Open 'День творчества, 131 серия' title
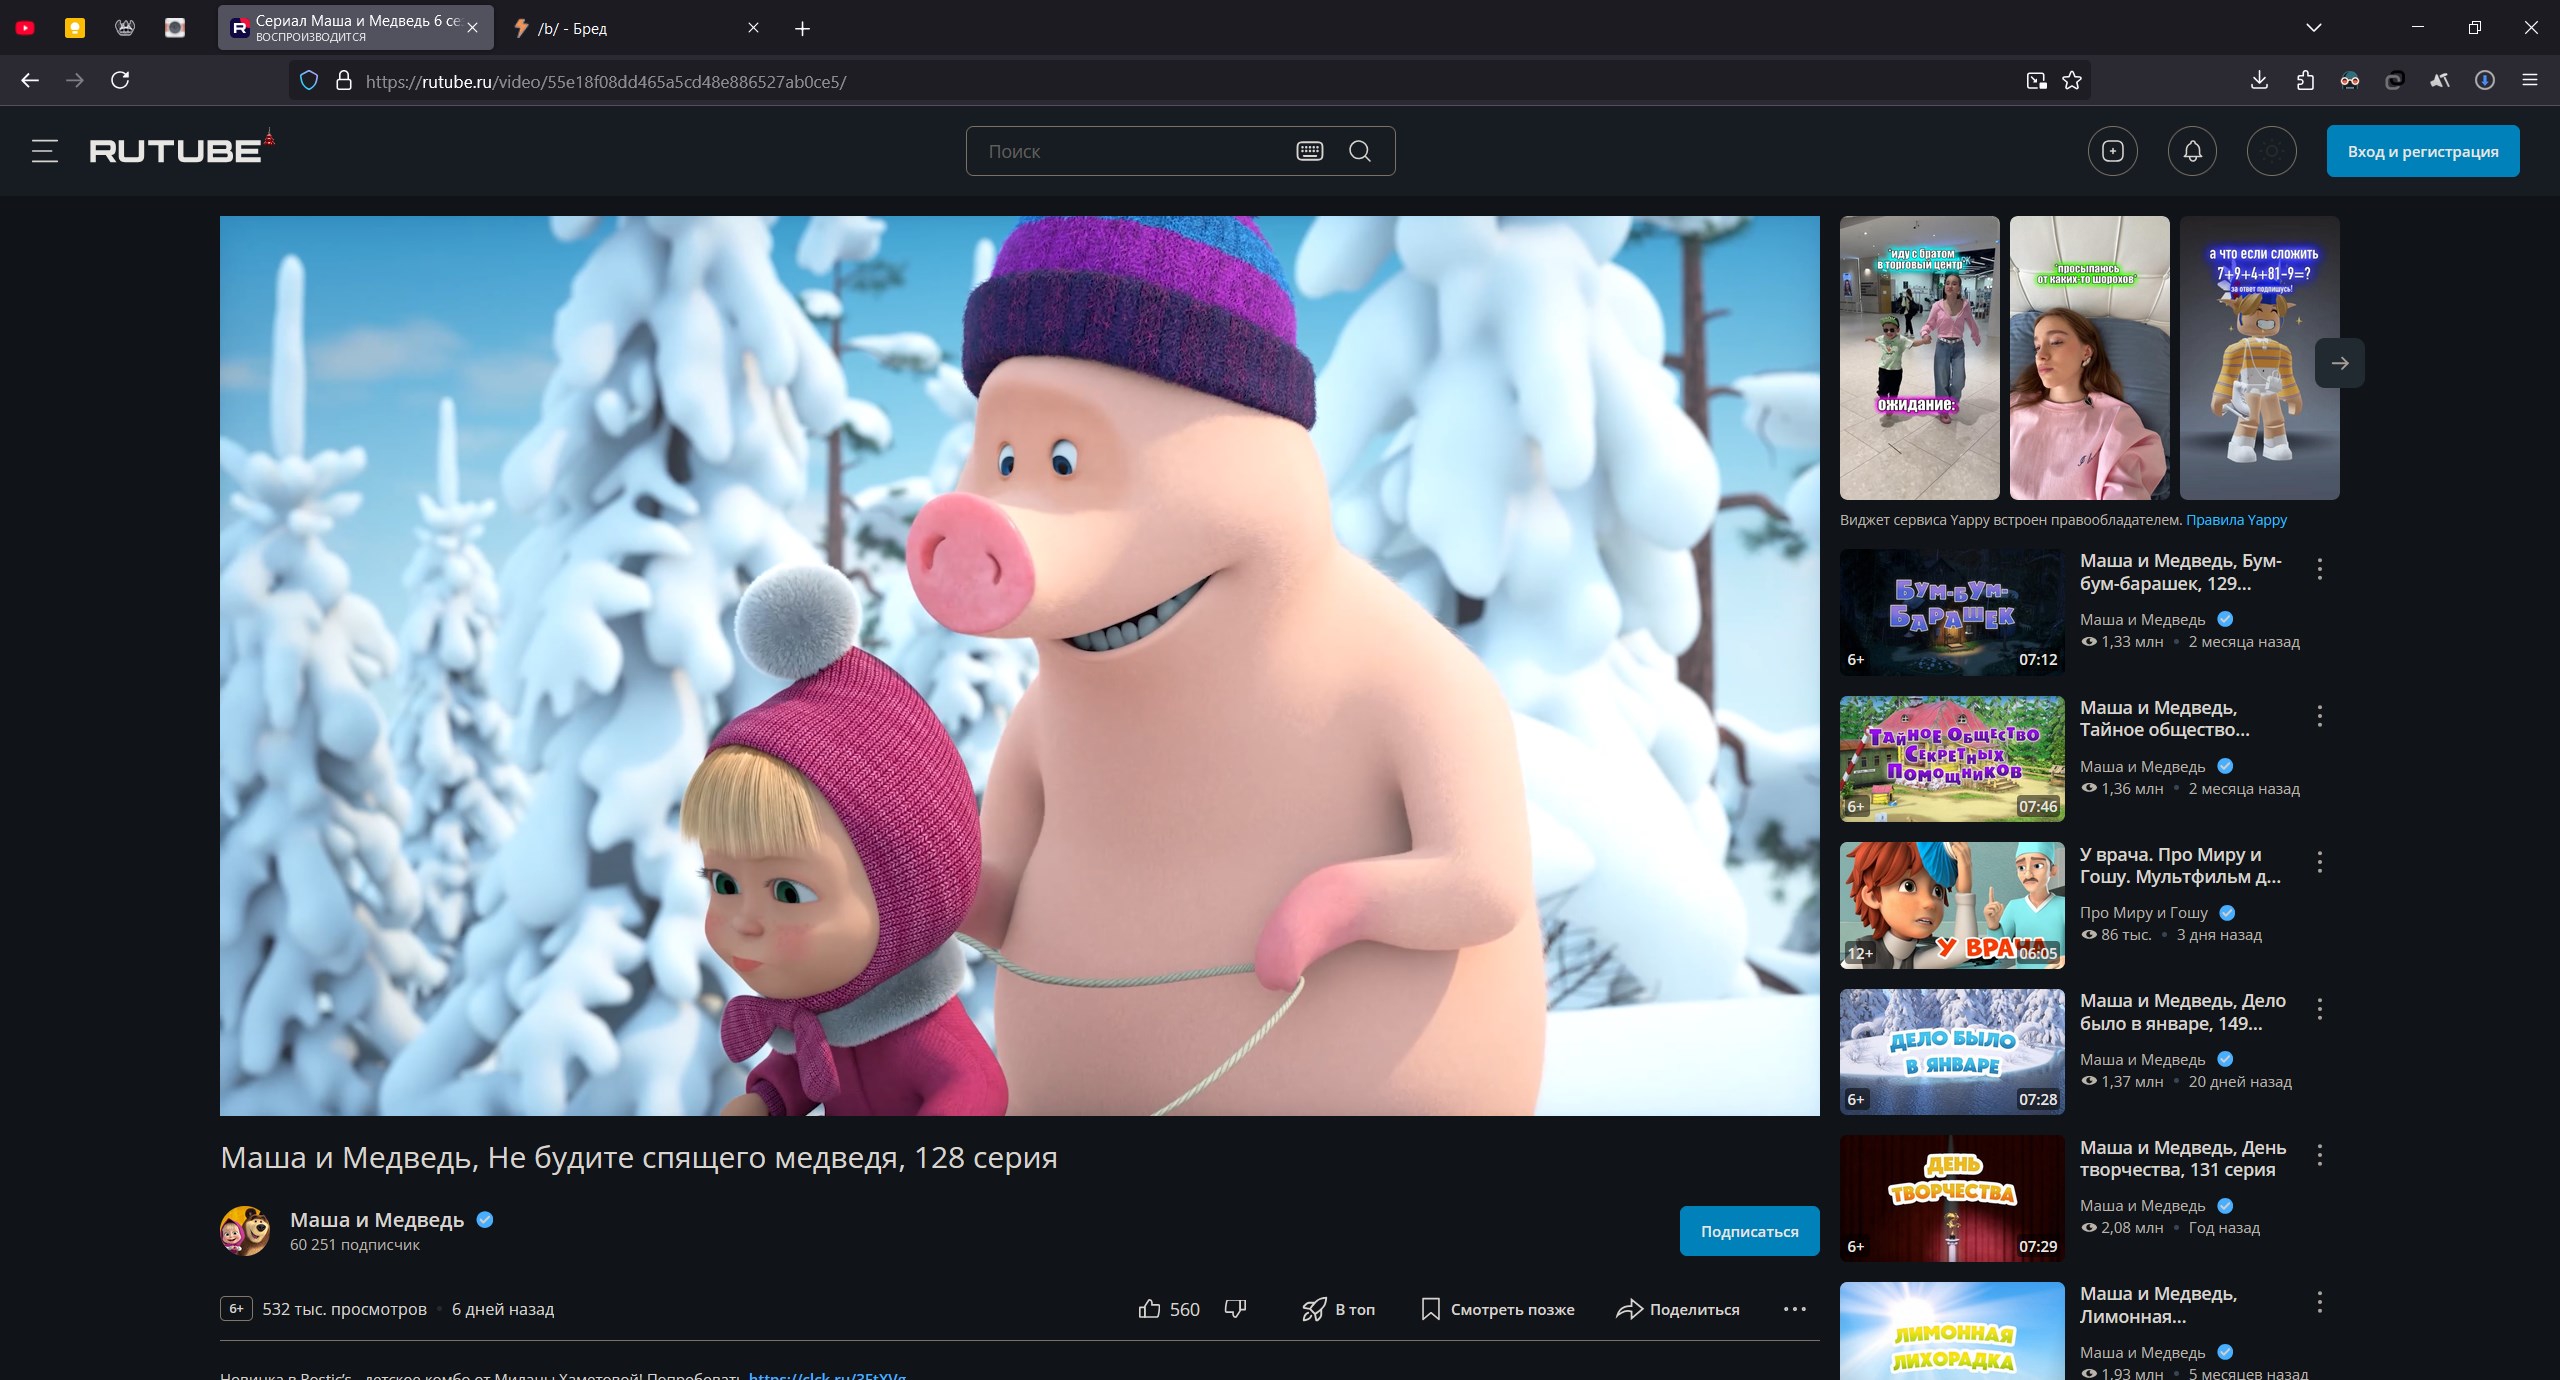This screenshot has width=2560, height=1380. point(2183,1158)
